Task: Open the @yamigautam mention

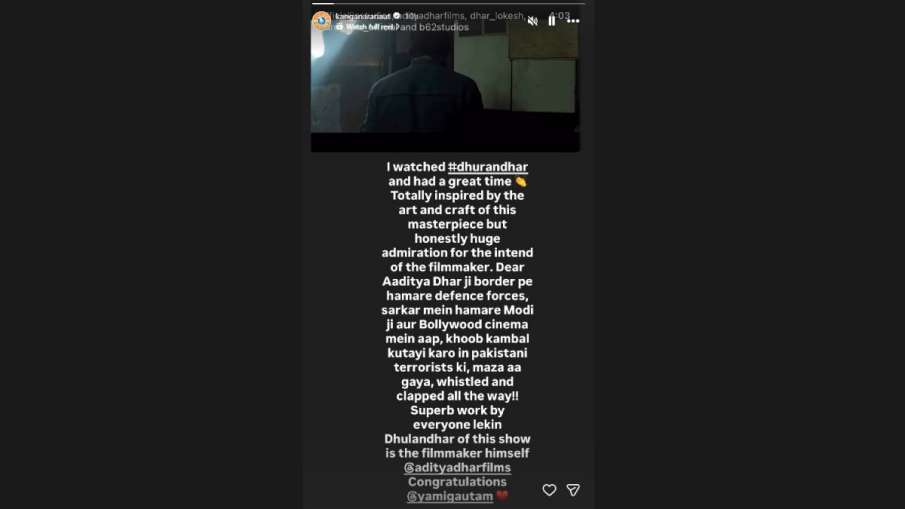Action: point(450,496)
